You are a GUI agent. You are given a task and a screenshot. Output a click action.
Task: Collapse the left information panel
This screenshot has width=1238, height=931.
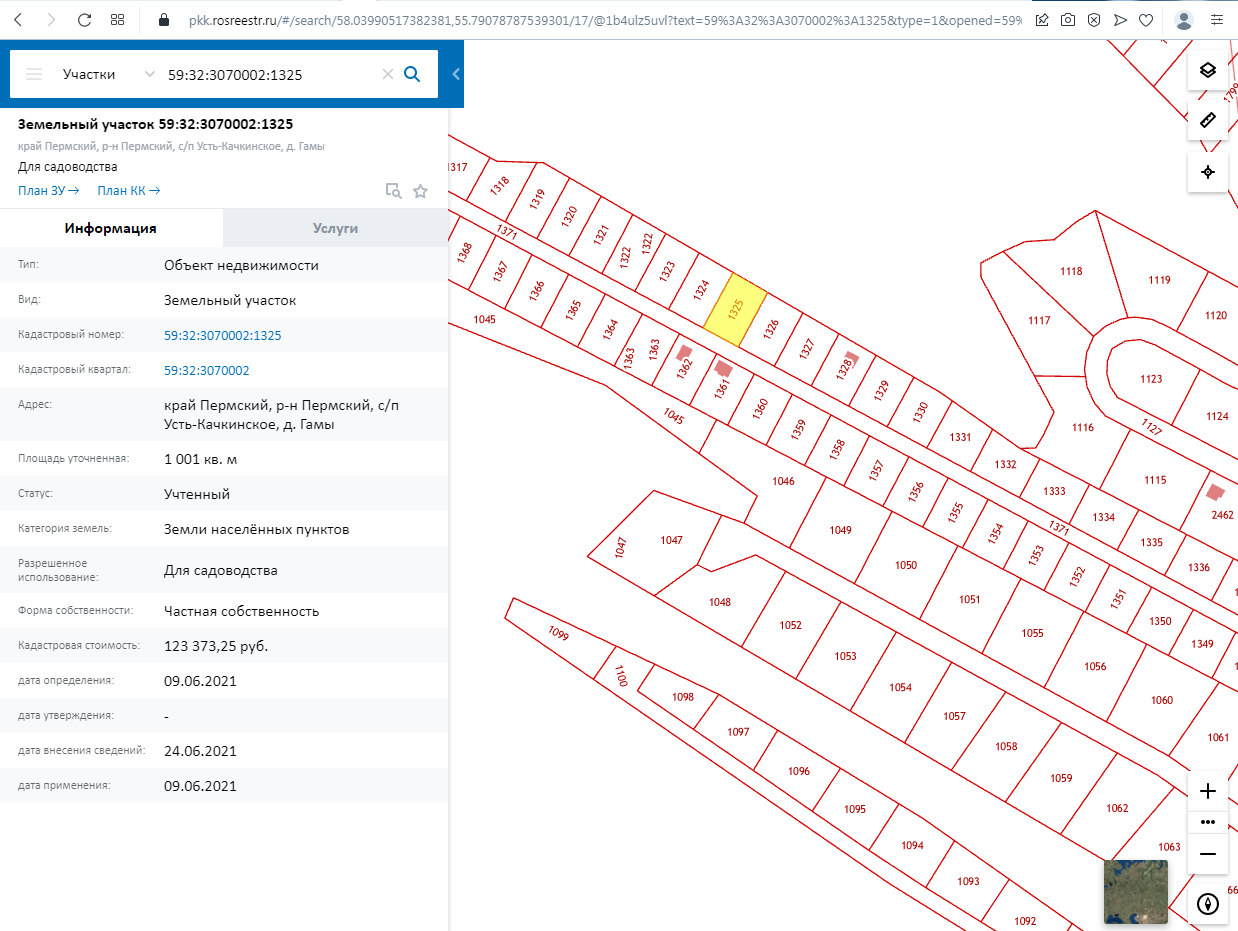[x=456, y=74]
